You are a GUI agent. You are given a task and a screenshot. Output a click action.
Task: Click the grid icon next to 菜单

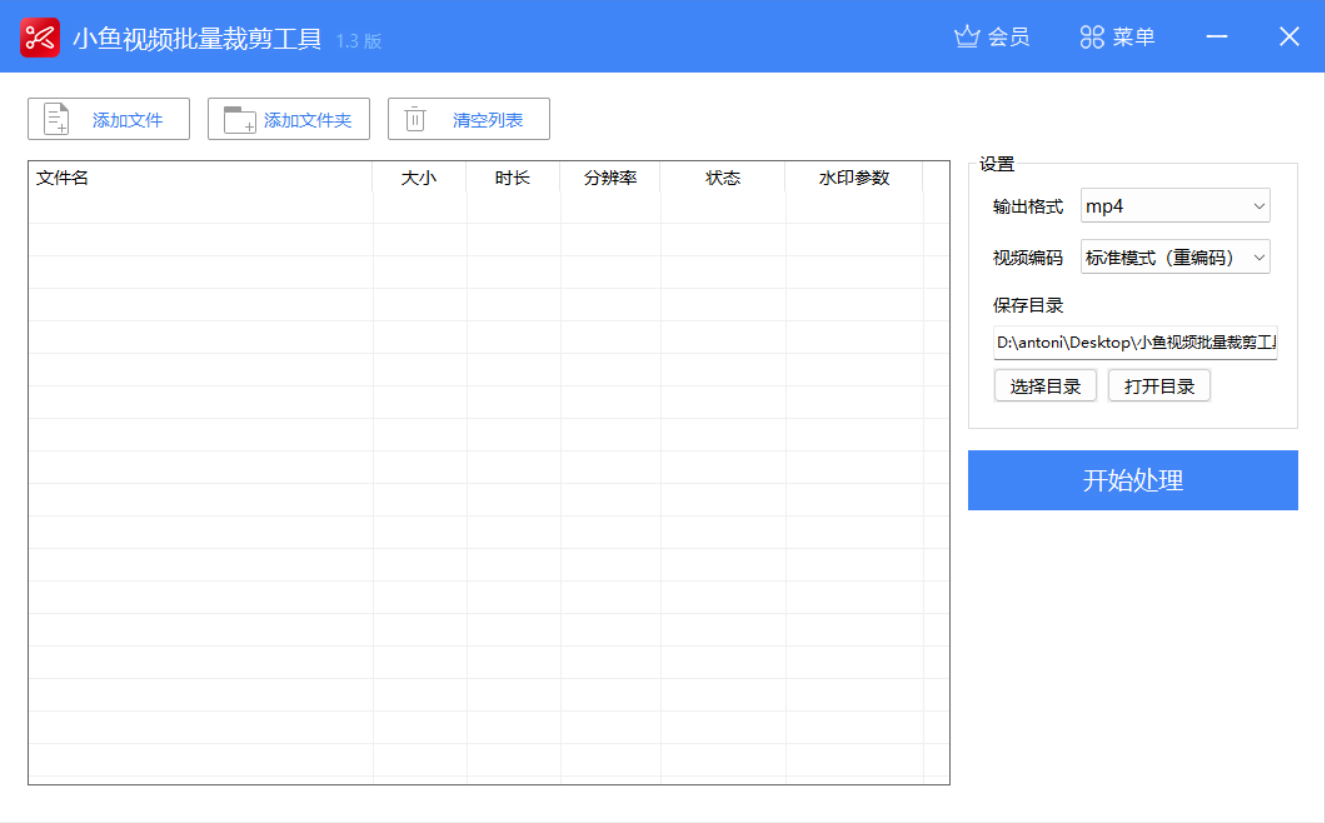tap(1090, 36)
